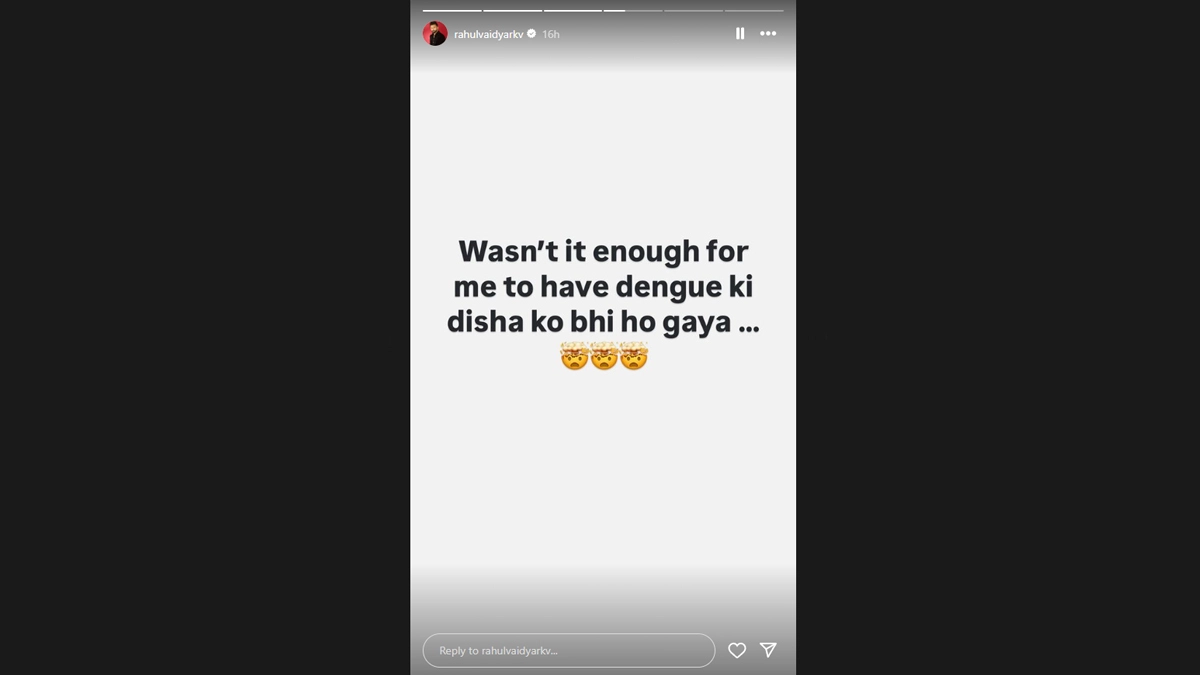Skip to the last story progress segment
1200x675 pixels.
(x=754, y=10)
